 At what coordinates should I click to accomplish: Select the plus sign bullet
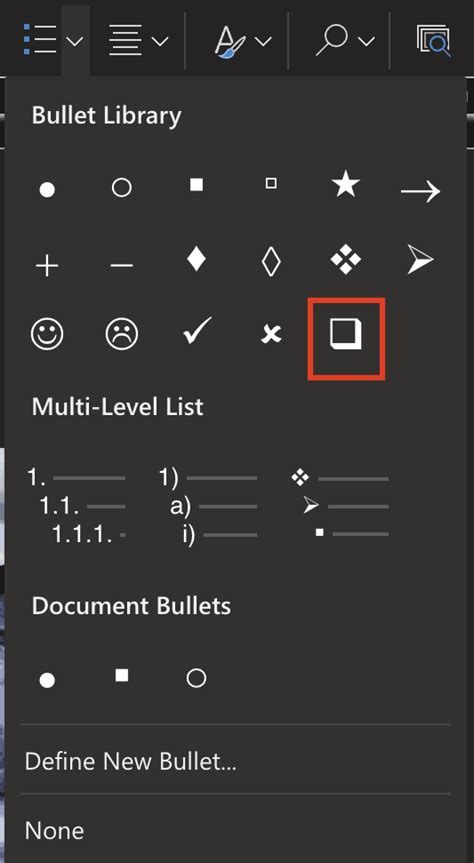[47, 267]
